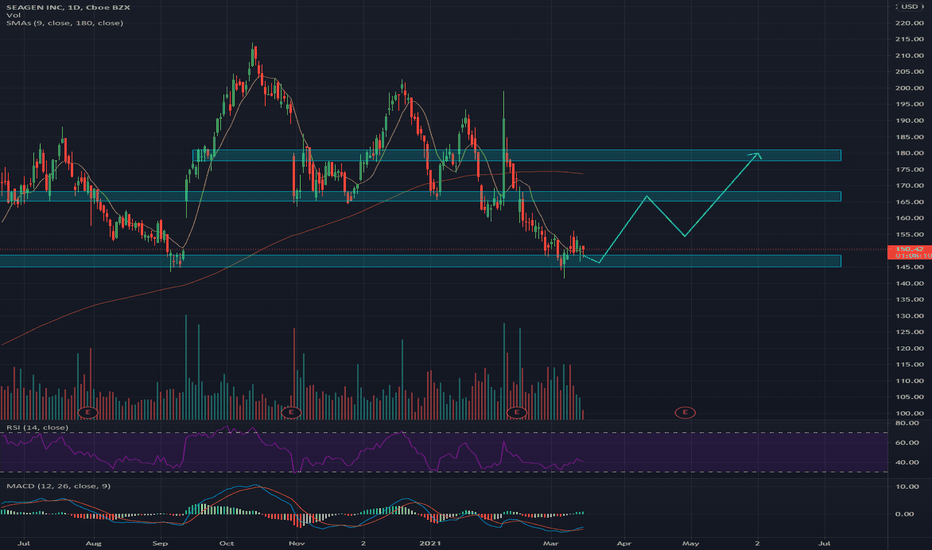Click the Apr label on time axis
The image size is (932, 550).
click(x=624, y=543)
